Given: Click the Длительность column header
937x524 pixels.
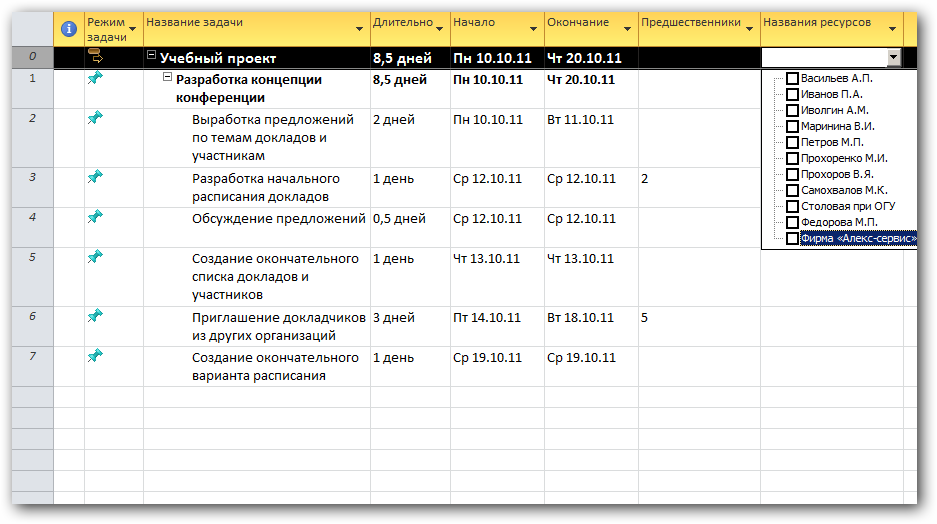Looking at the screenshot, I should 411,29.
